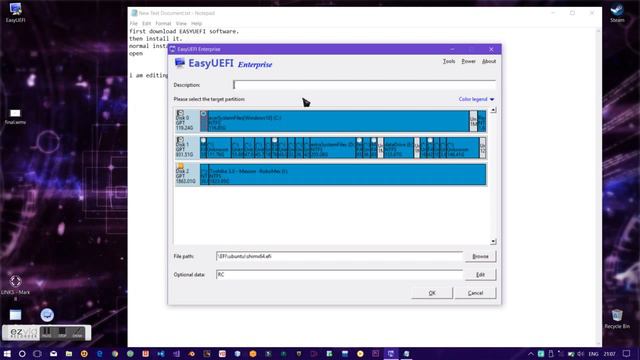Screen dimensions: 640x360
Task: Open the Power menu in EasyUEFI
Action: click(x=468, y=61)
